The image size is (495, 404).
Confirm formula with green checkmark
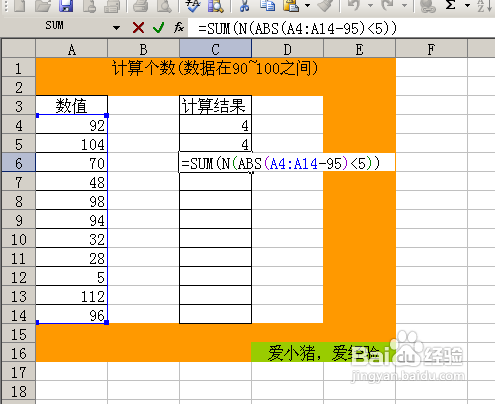point(159,28)
